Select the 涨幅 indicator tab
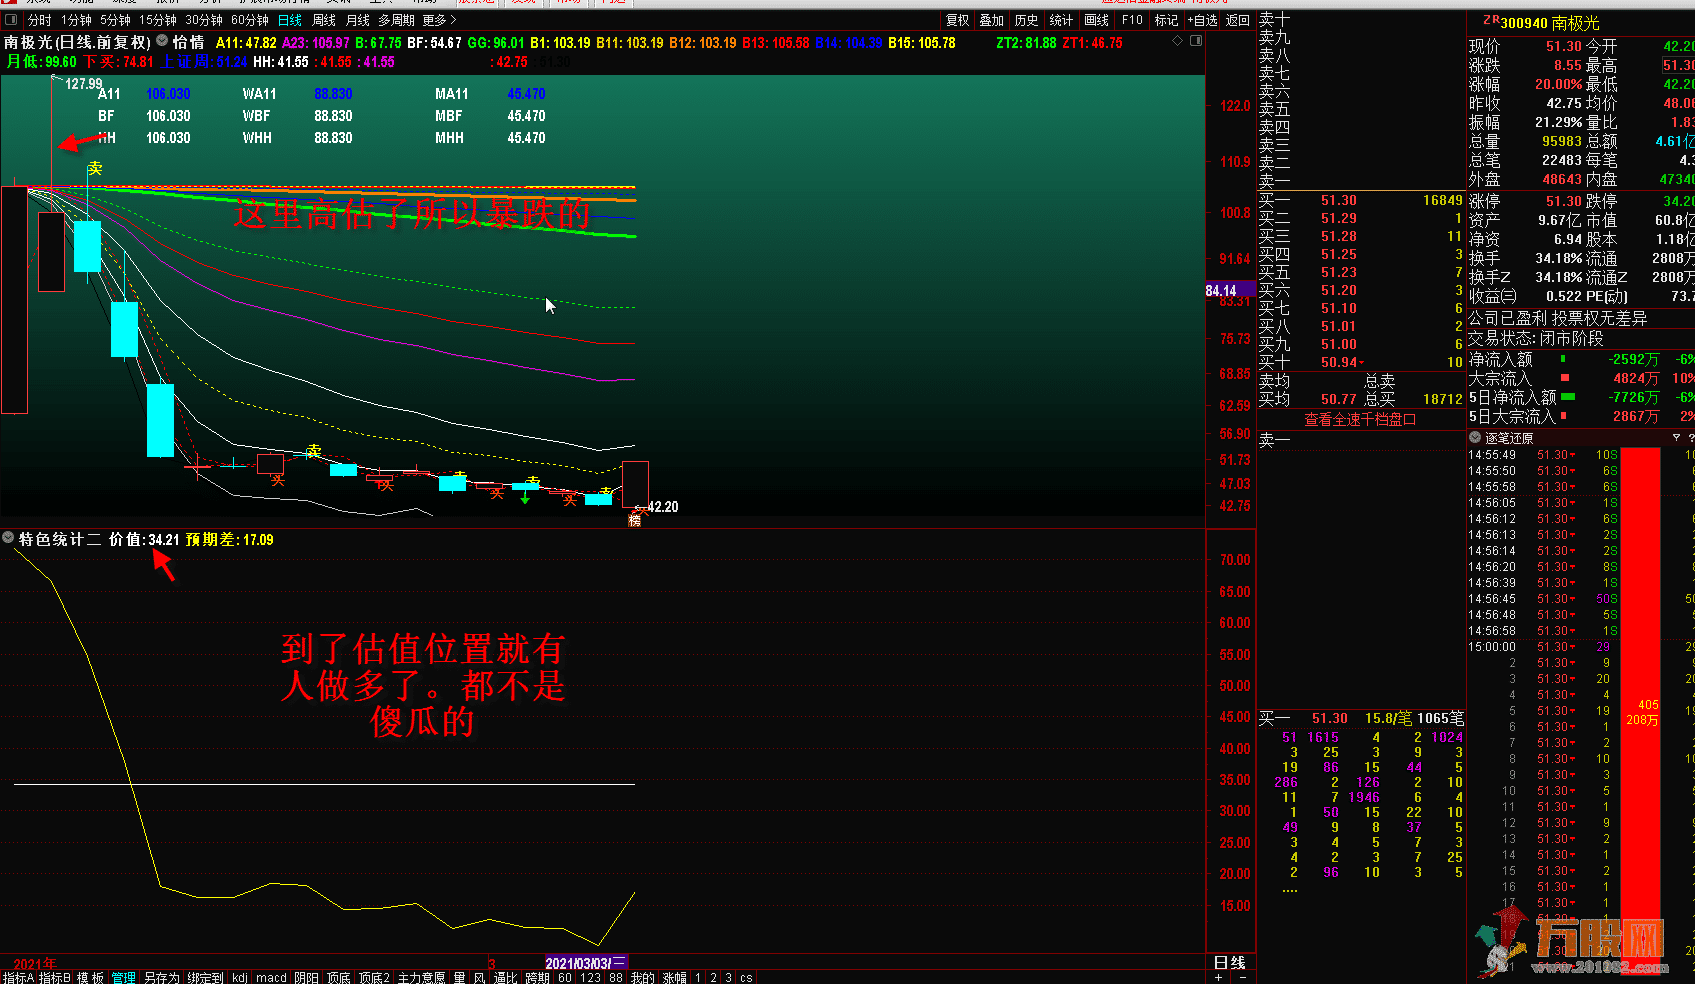This screenshot has height=984, width=1695. pyautogui.click(x=674, y=977)
